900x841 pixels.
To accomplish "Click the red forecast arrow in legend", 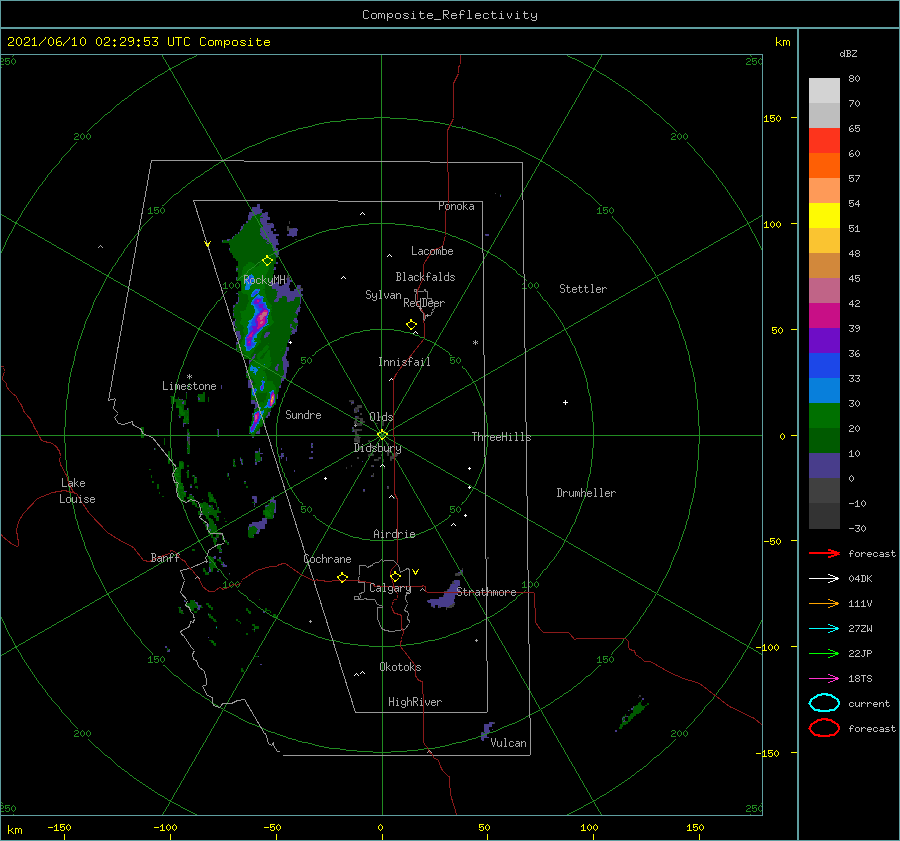I will tap(824, 553).
